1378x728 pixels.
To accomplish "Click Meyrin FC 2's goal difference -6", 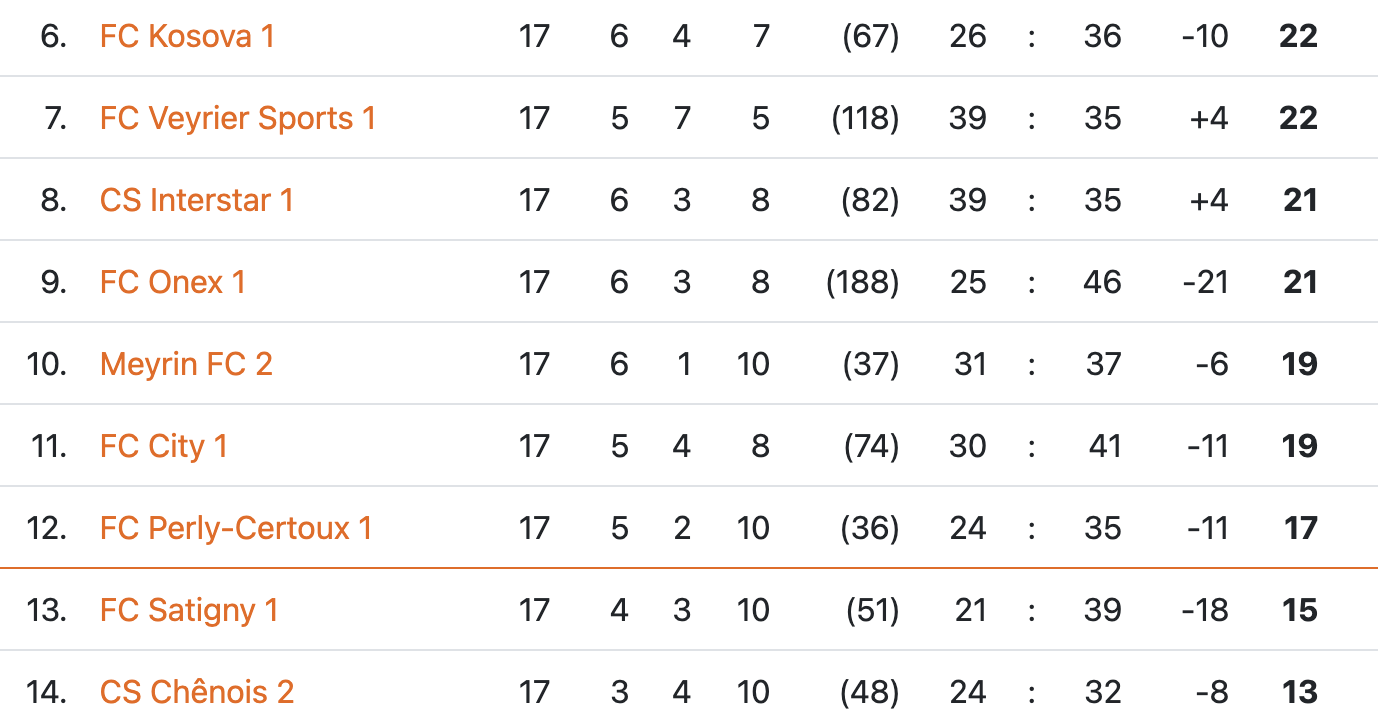I will click(x=1212, y=365).
